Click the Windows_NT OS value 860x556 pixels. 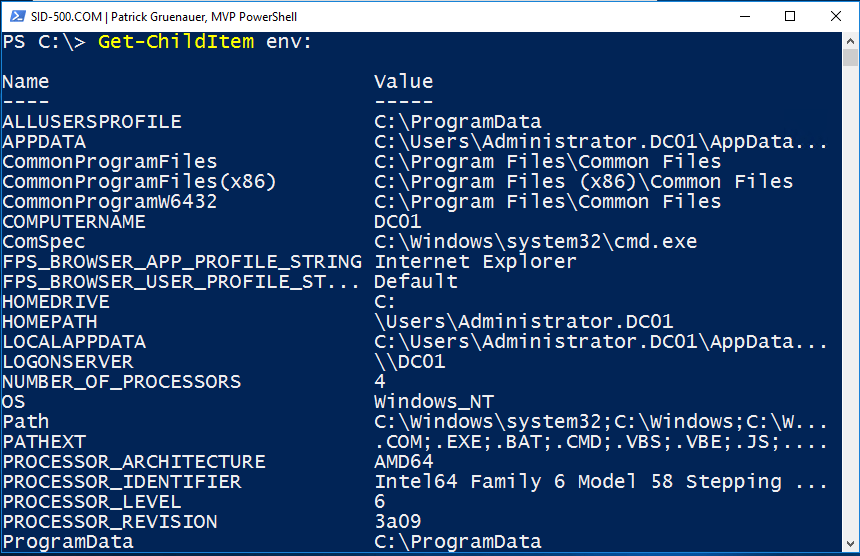434,402
